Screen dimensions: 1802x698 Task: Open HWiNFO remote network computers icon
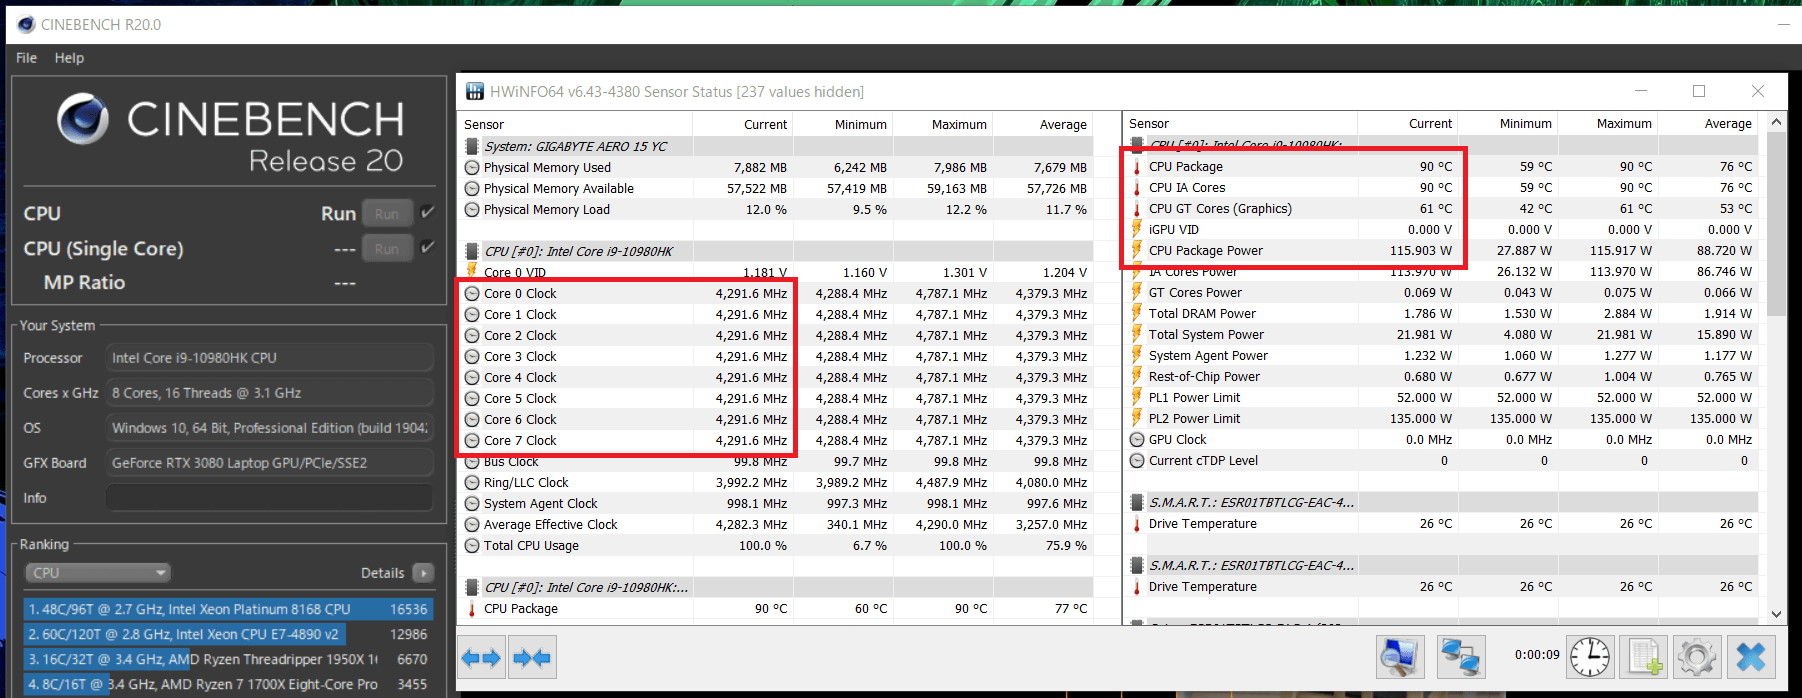1460,657
